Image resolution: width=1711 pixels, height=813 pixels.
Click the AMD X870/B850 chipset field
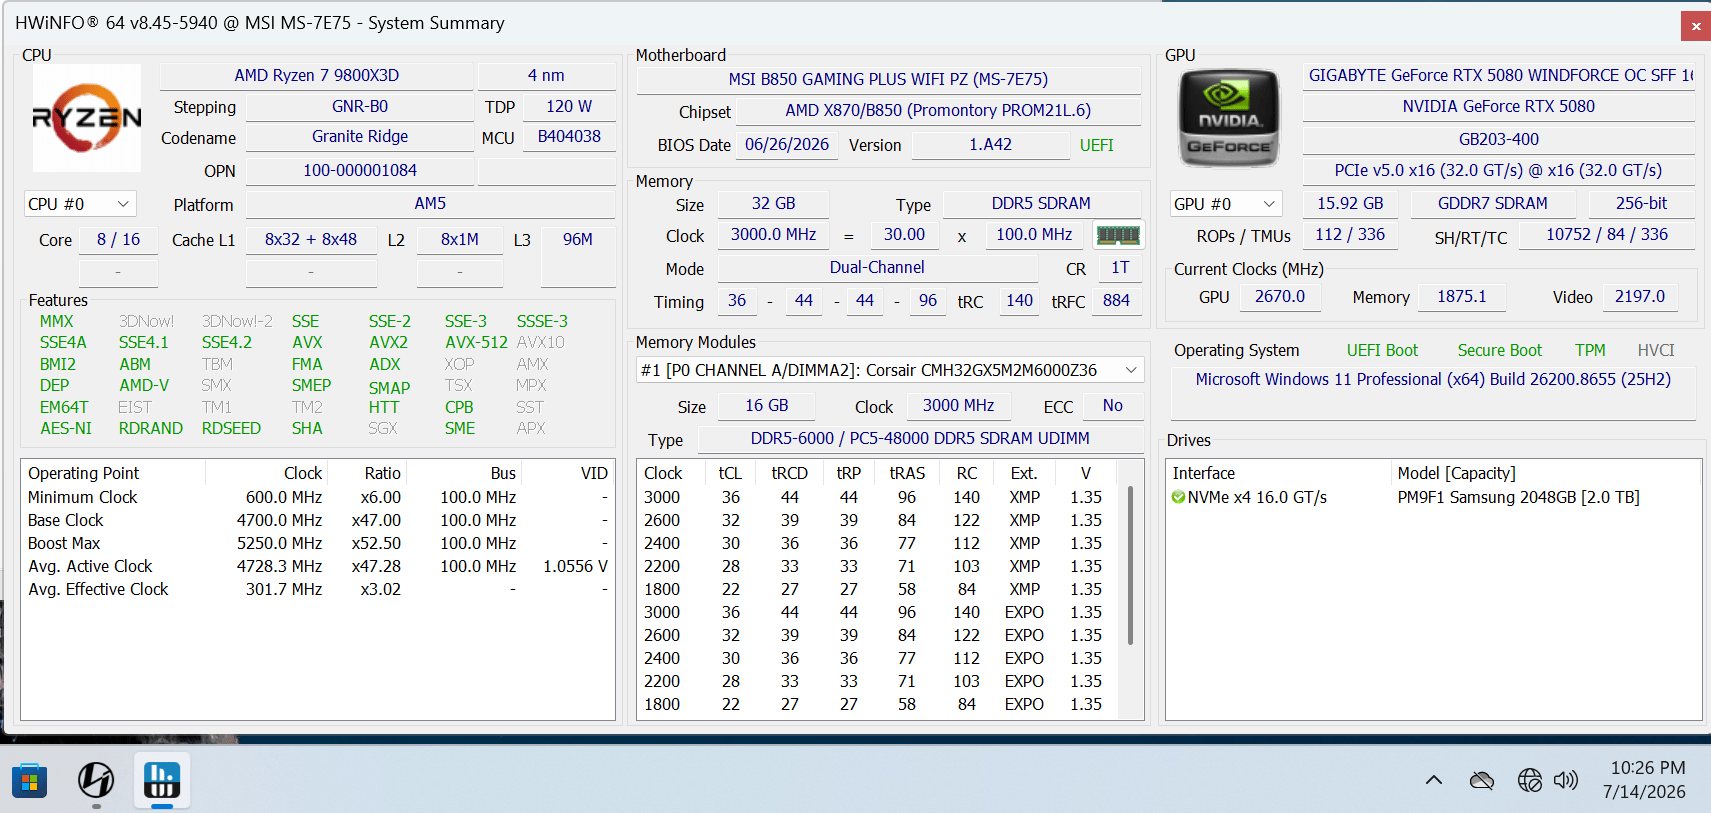(x=938, y=111)
